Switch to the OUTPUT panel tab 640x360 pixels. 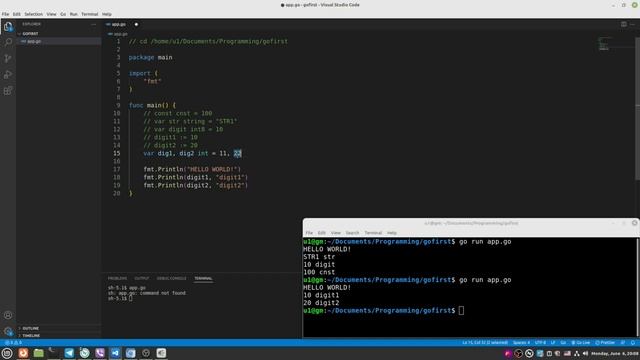(142, 278)
